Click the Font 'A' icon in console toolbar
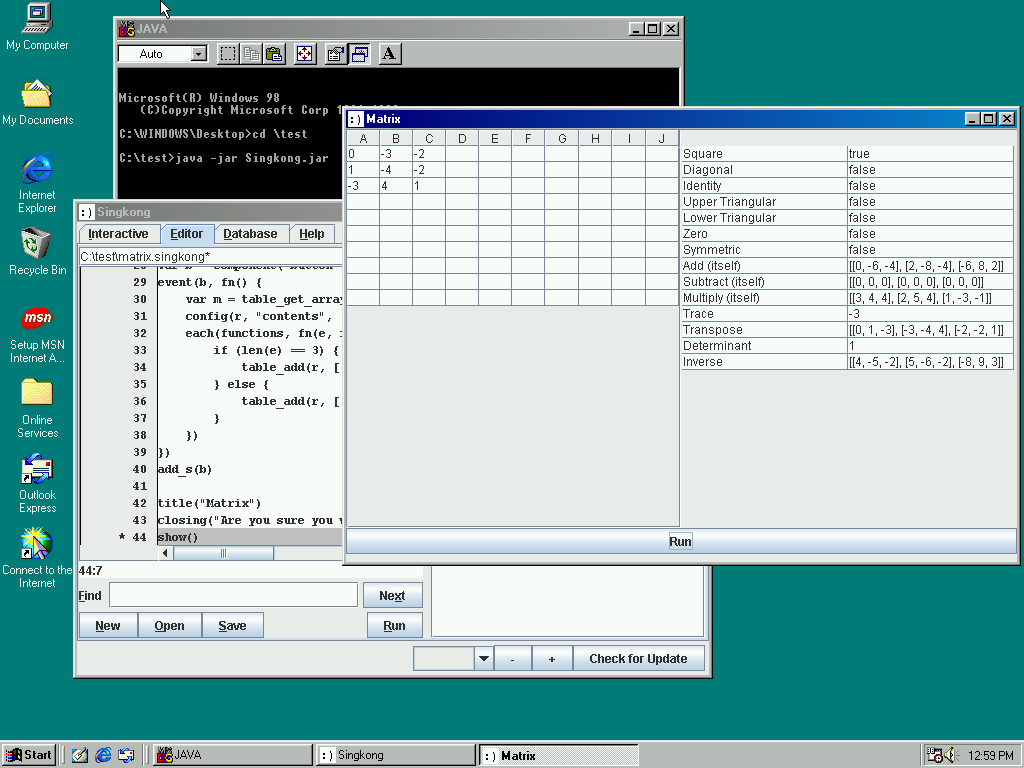Image resolution: width=1024 pixels, height=768 pixels. (390, 54)
